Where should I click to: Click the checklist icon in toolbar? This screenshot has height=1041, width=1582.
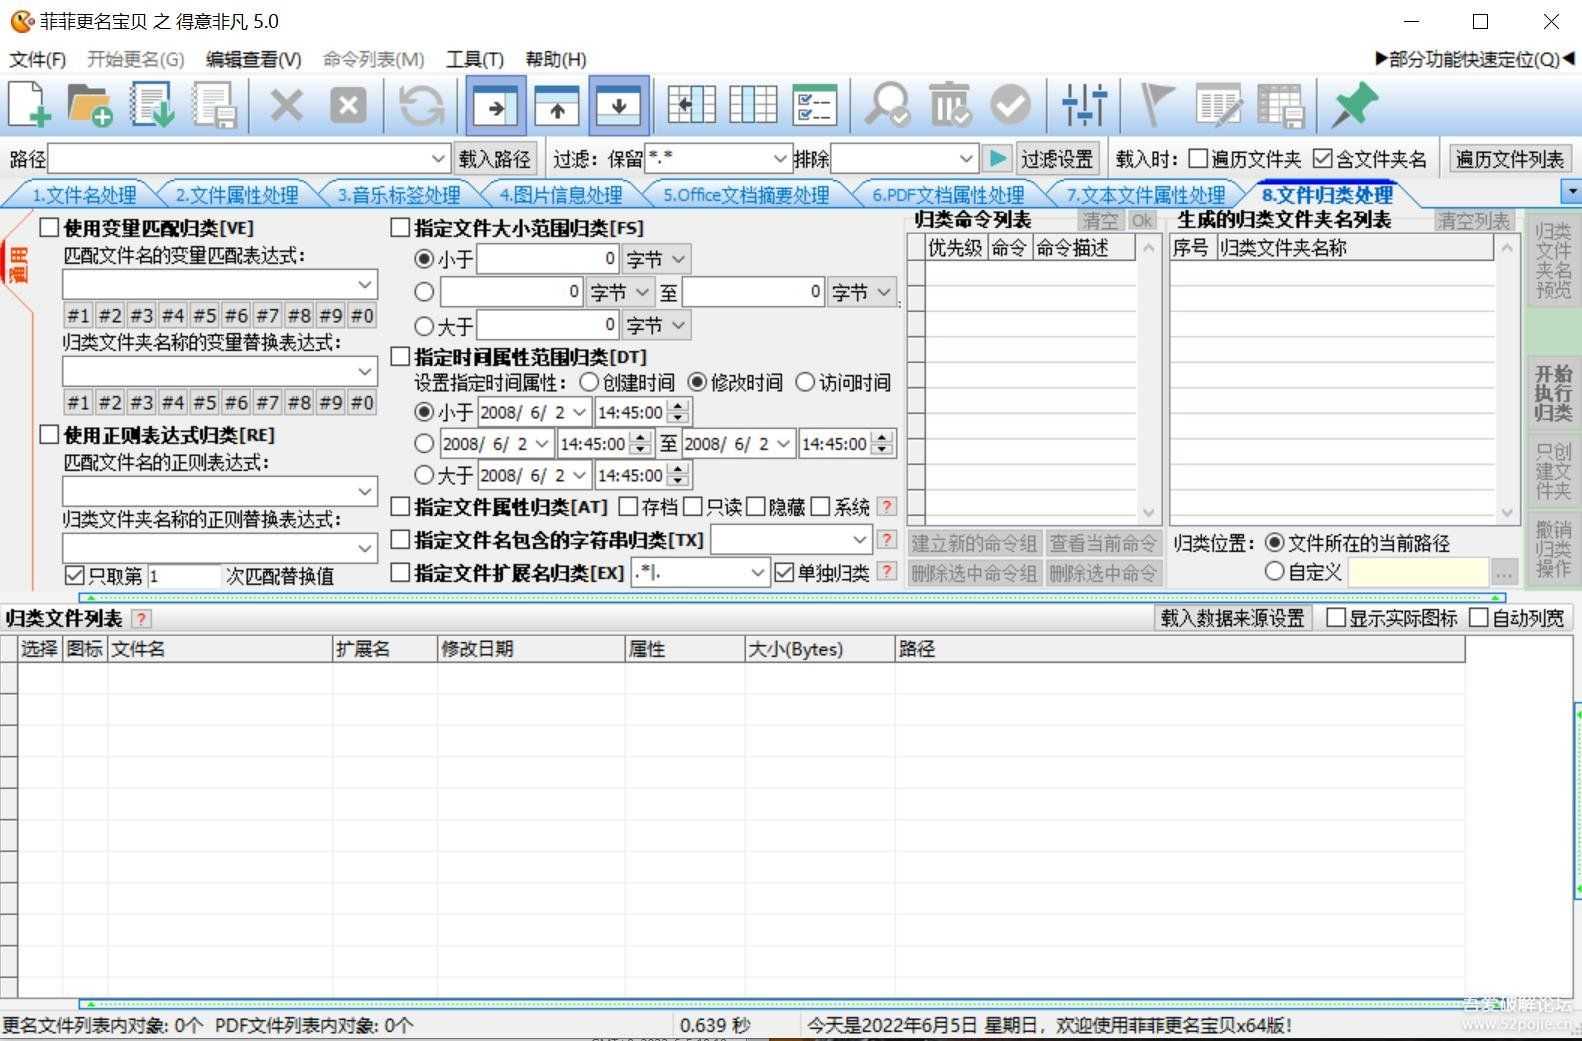point(814,105)
